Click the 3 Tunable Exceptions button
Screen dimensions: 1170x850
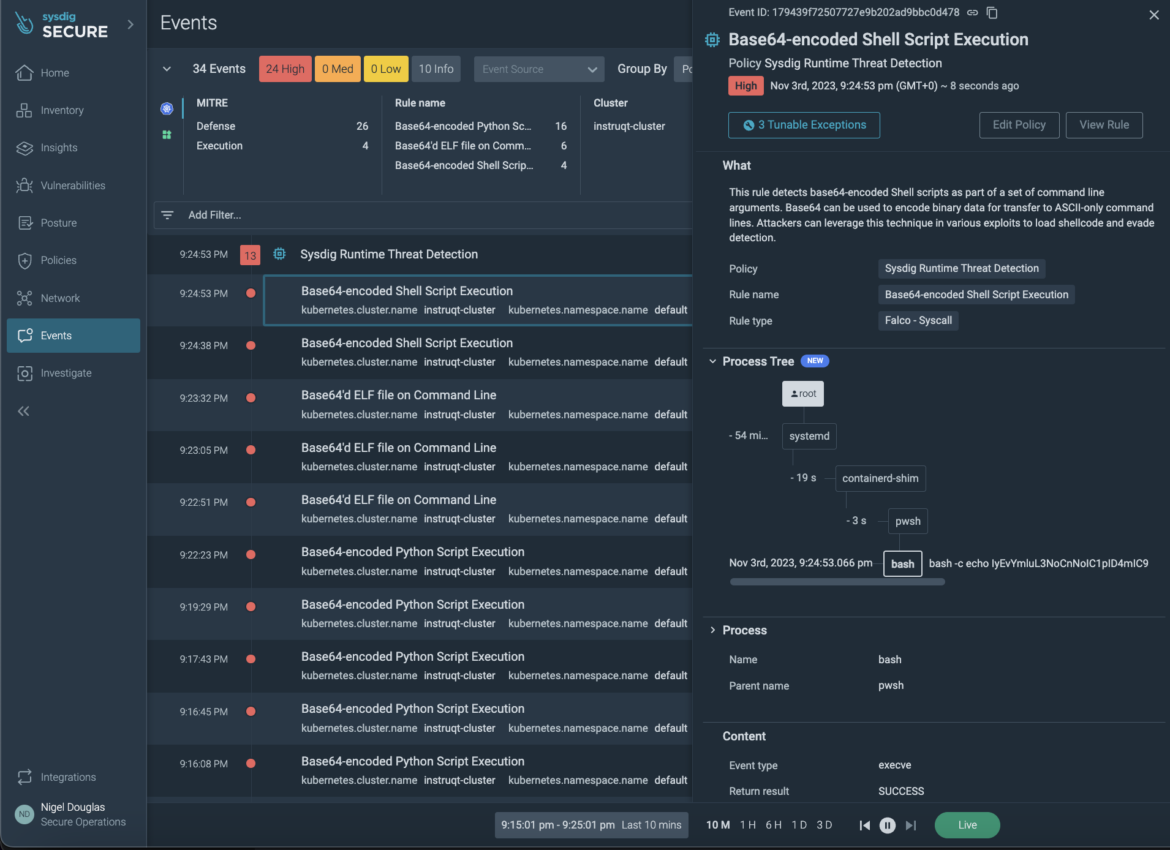[804, 125]
